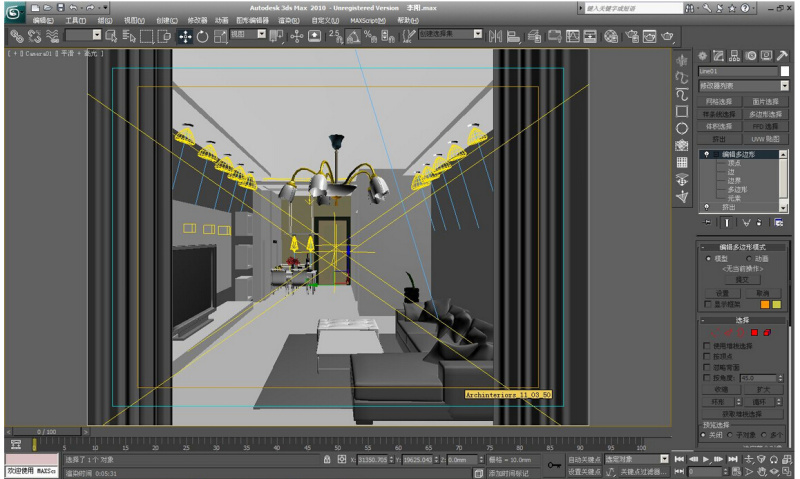Collapse the 选择 rollout header

click(x=744, y=320)
